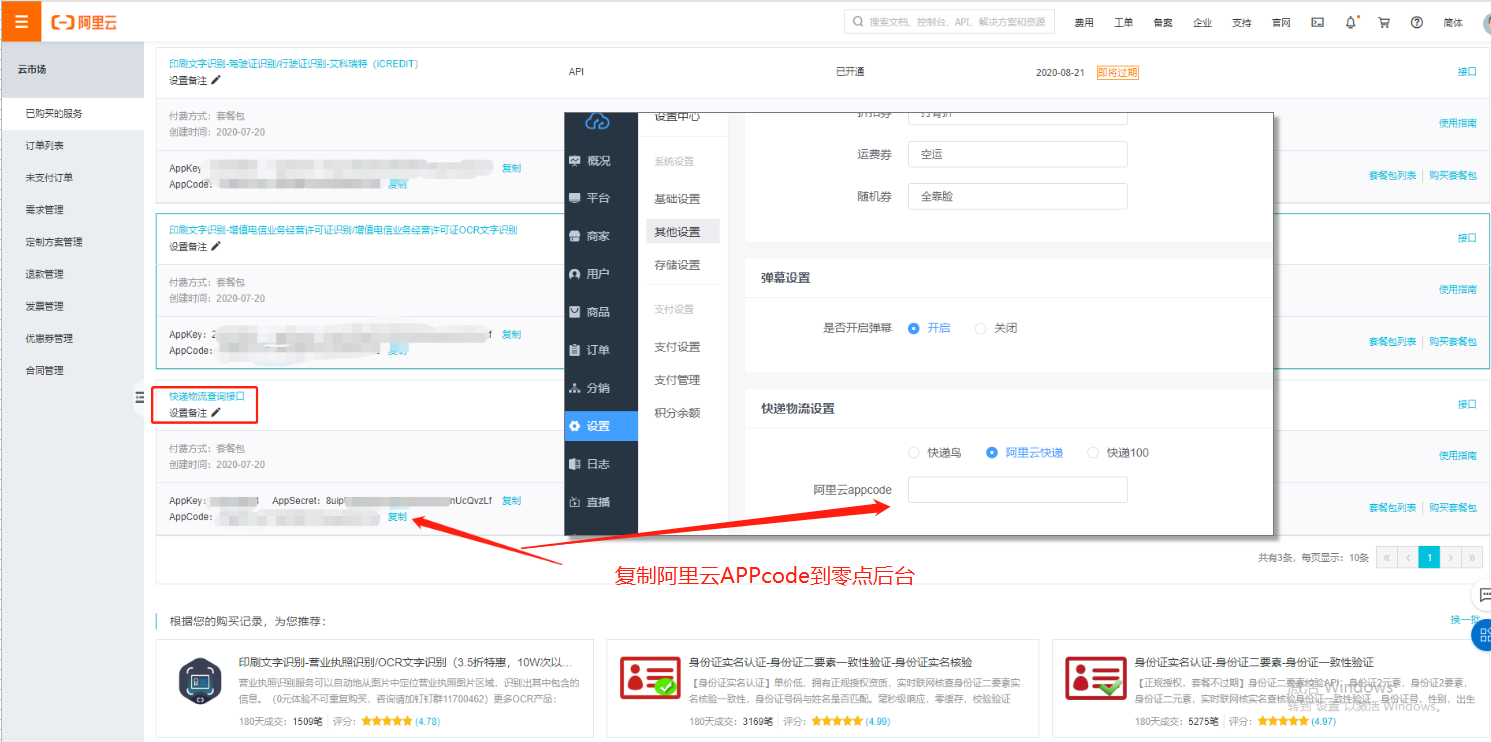Open 基础设置 in settings submenu
1491x742 pixels.
(677, 199)
